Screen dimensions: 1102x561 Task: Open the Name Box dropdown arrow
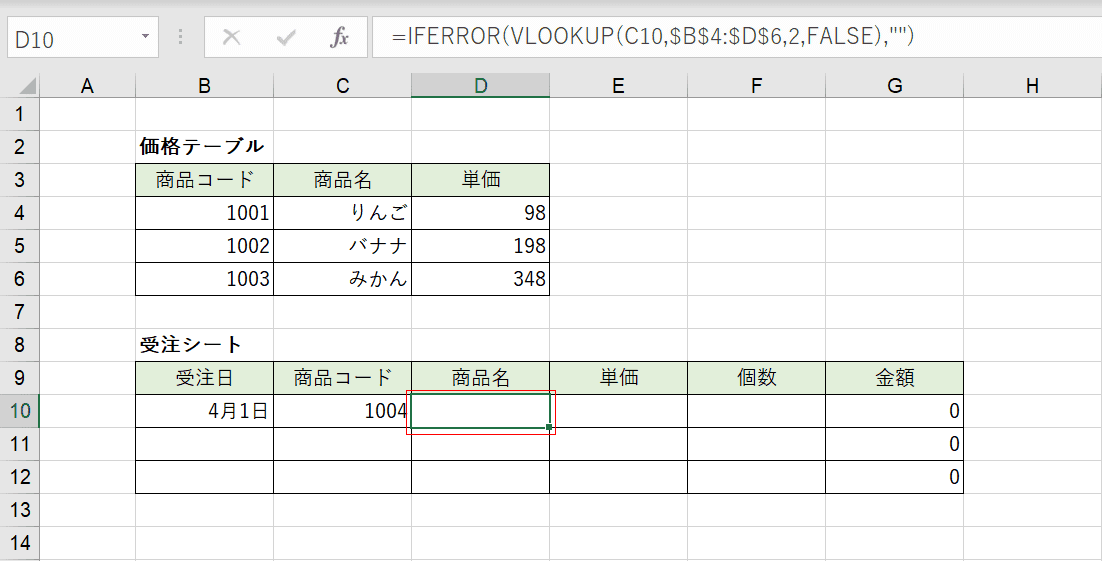point(145,37)
